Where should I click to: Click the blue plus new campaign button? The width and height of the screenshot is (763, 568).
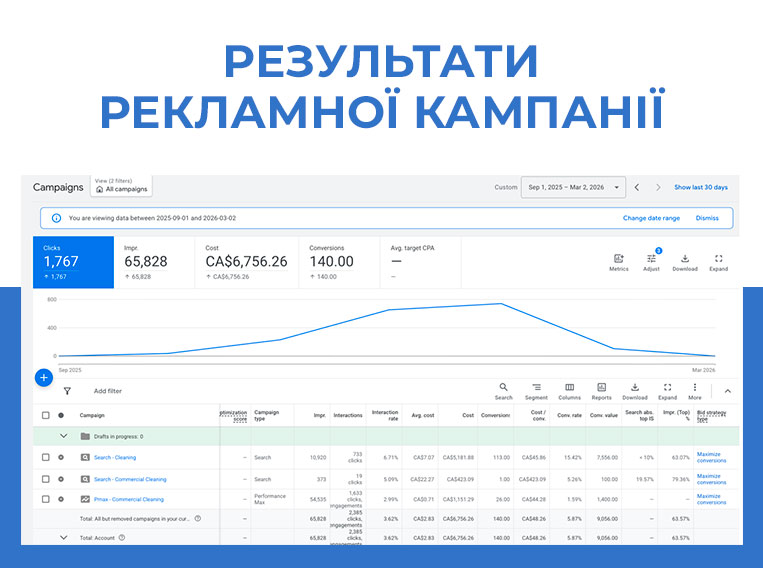point(44,377)
